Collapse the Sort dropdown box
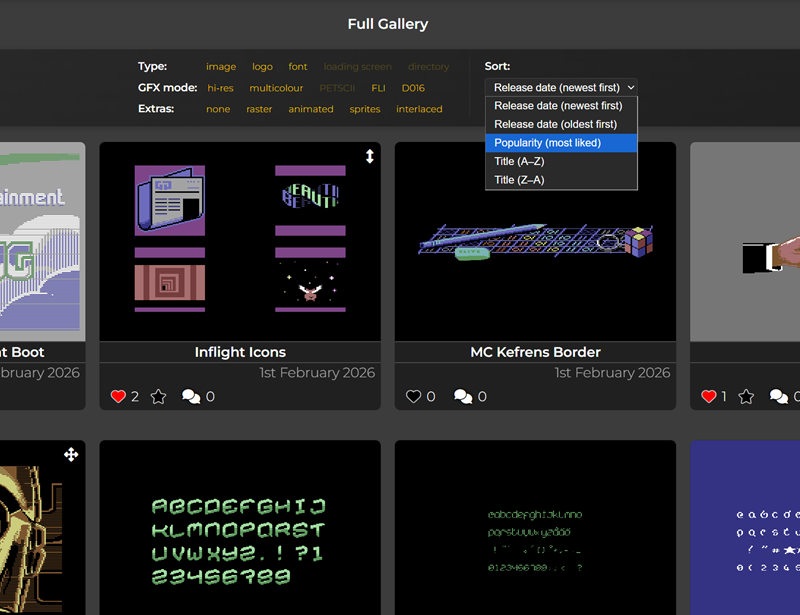Screen dimensions: 800x615 561,88
